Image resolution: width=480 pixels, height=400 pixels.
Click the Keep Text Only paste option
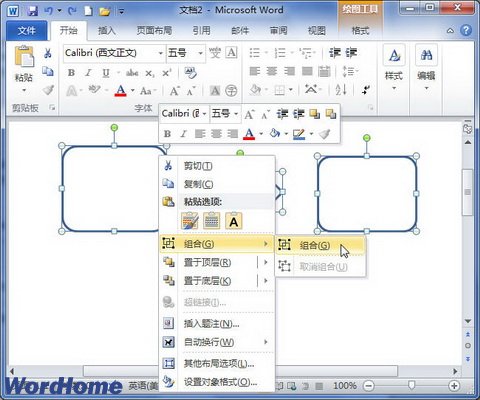point(234,221)
